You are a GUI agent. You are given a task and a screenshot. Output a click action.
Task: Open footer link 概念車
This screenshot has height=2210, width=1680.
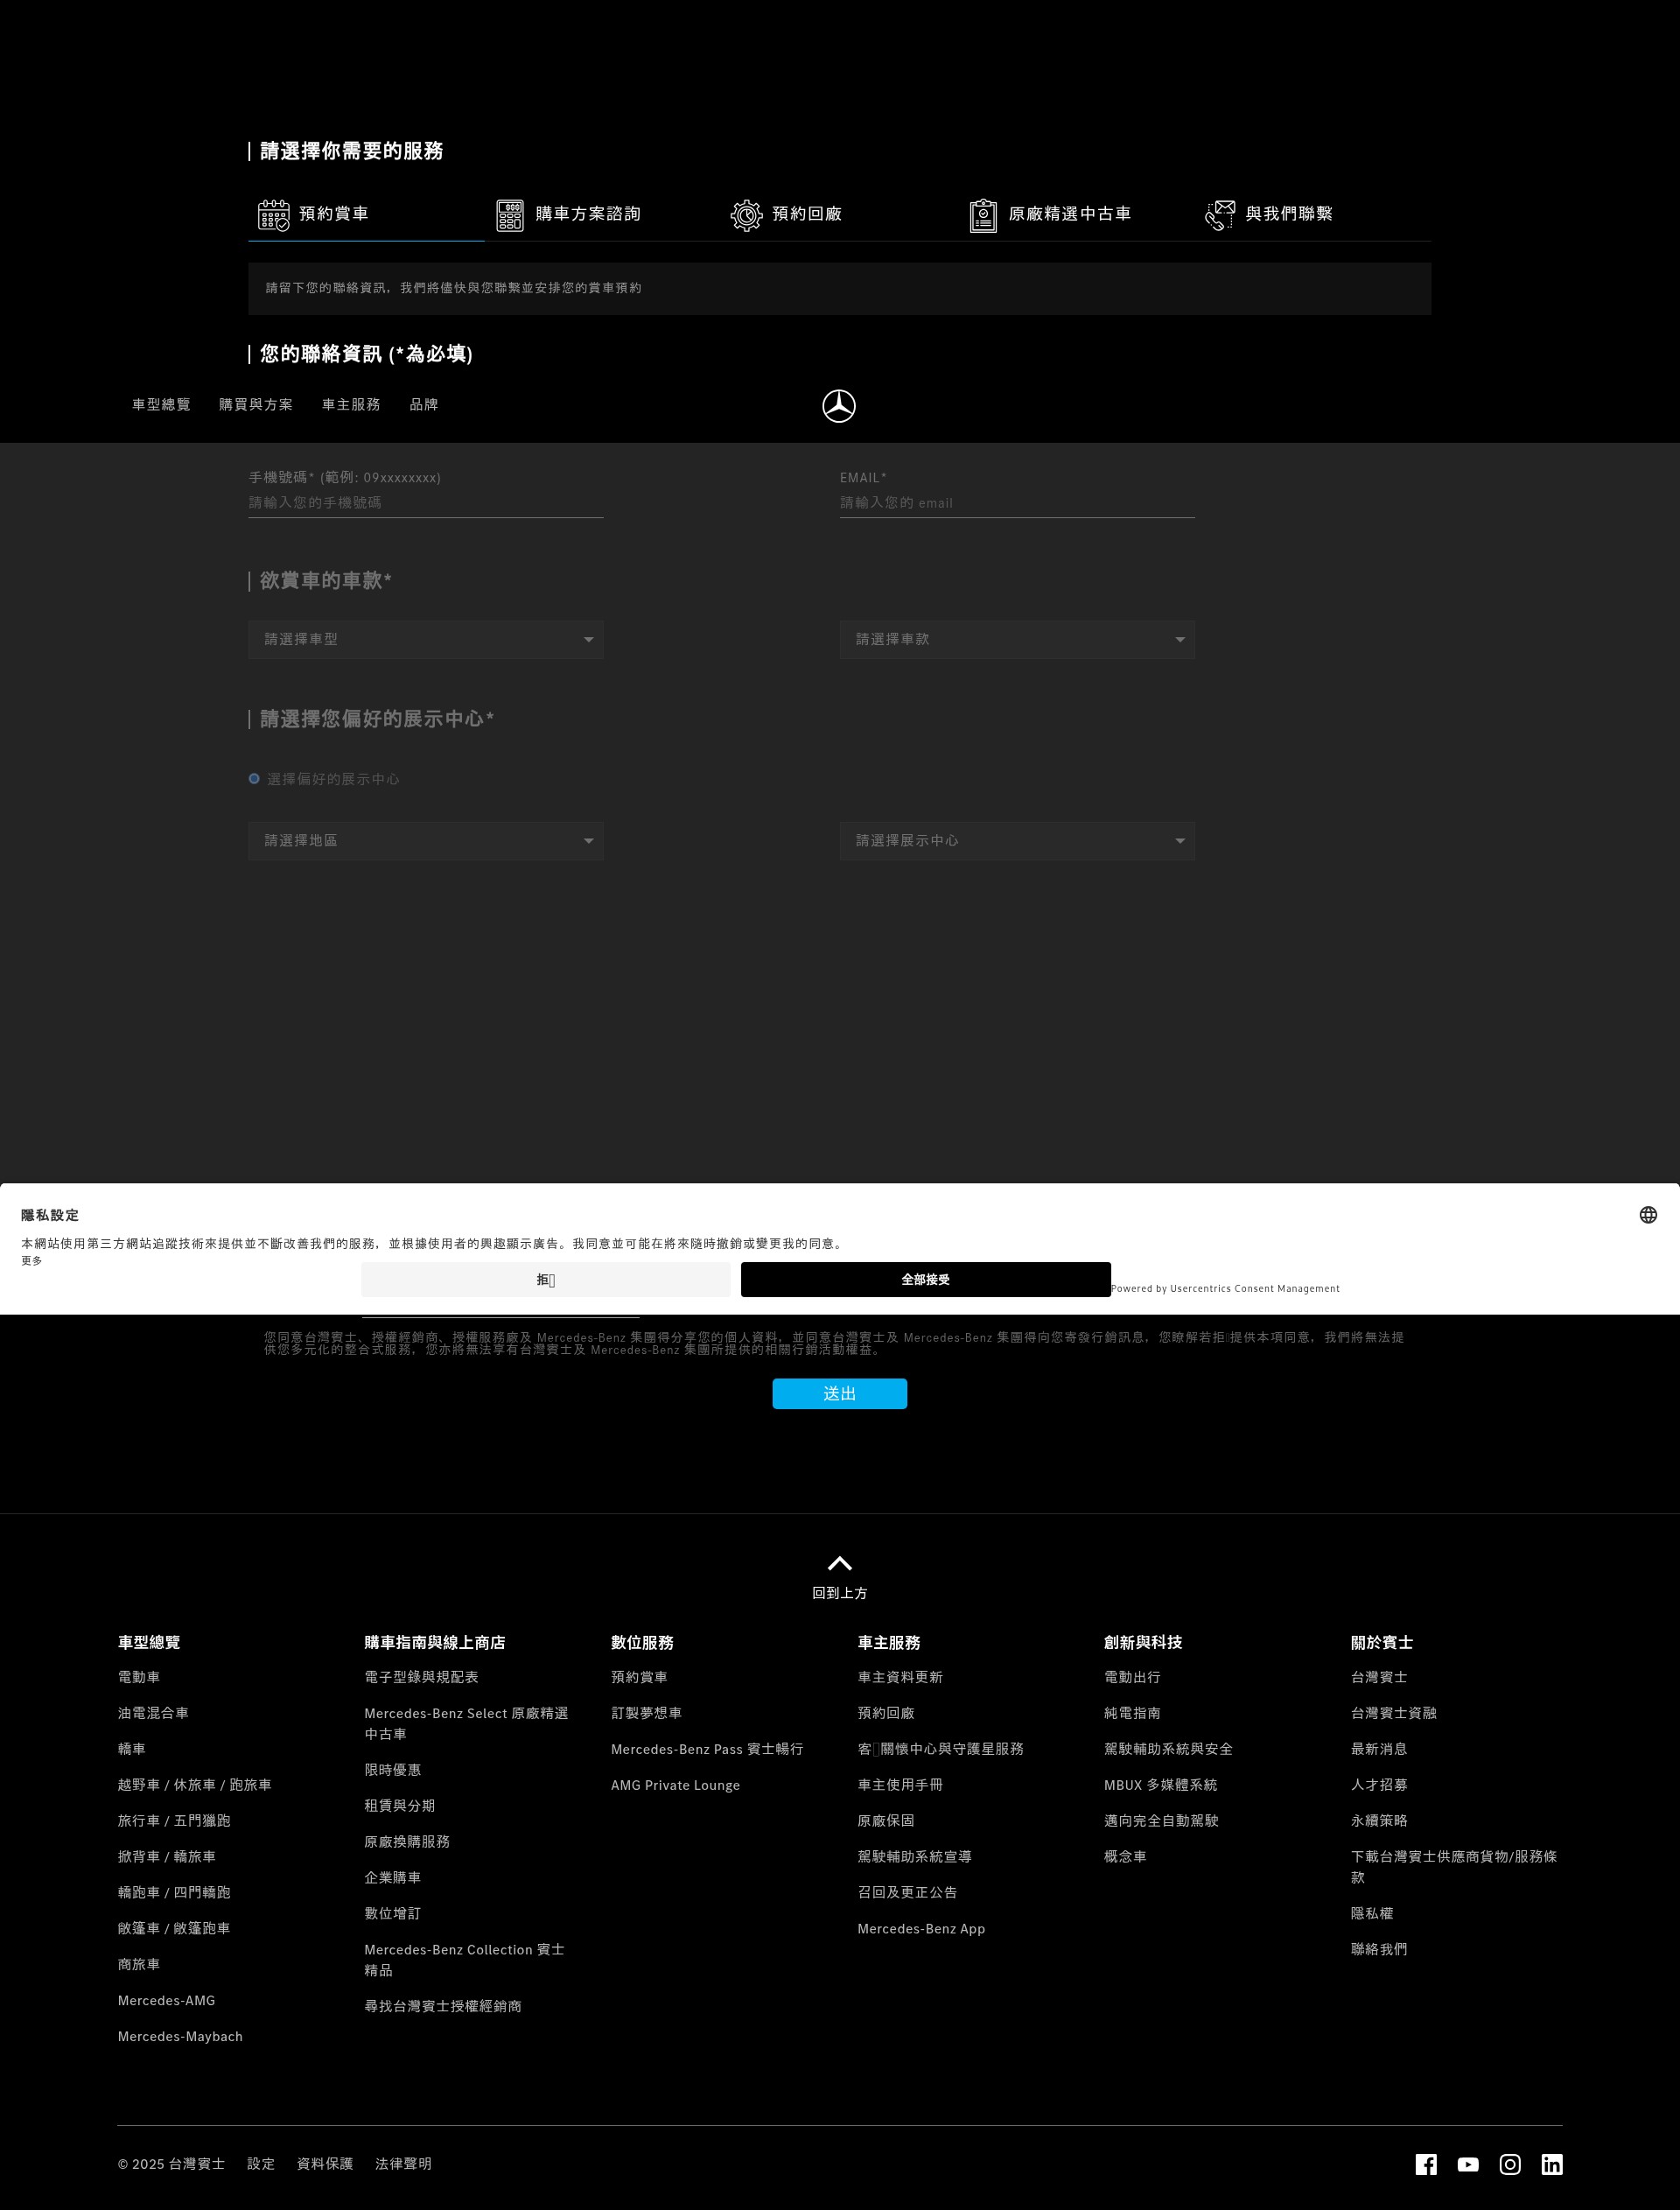click(1125, 1856)
